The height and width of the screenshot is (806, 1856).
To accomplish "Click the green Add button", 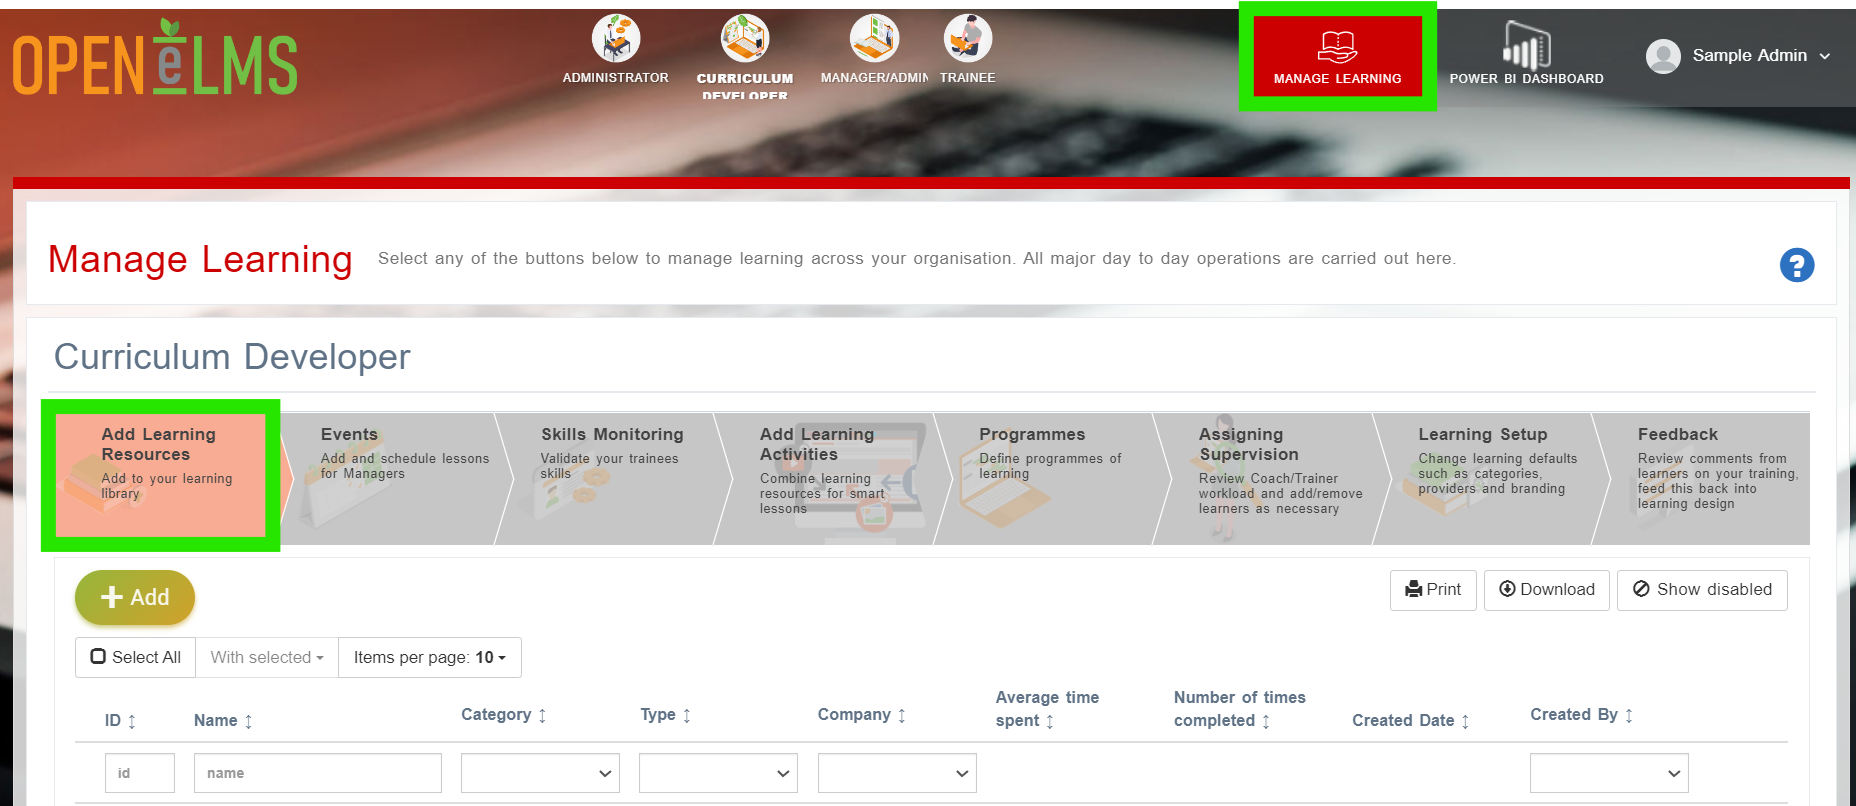I will tap(135, 597).
